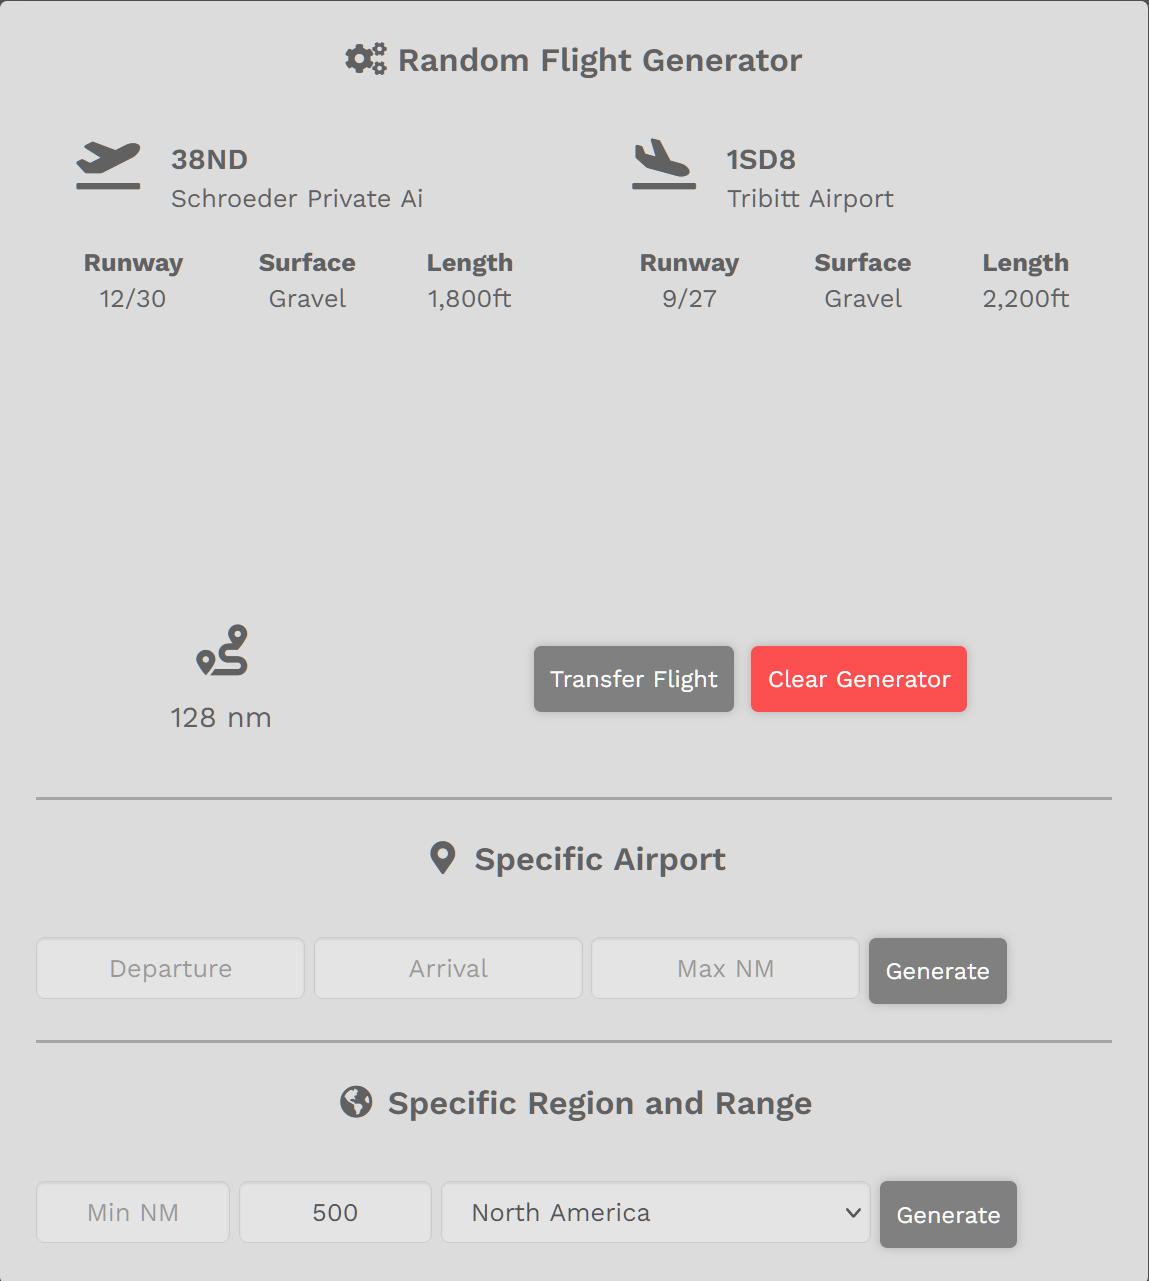Focus the Arrival input field
The image size is (1149, 1281).
448,968
